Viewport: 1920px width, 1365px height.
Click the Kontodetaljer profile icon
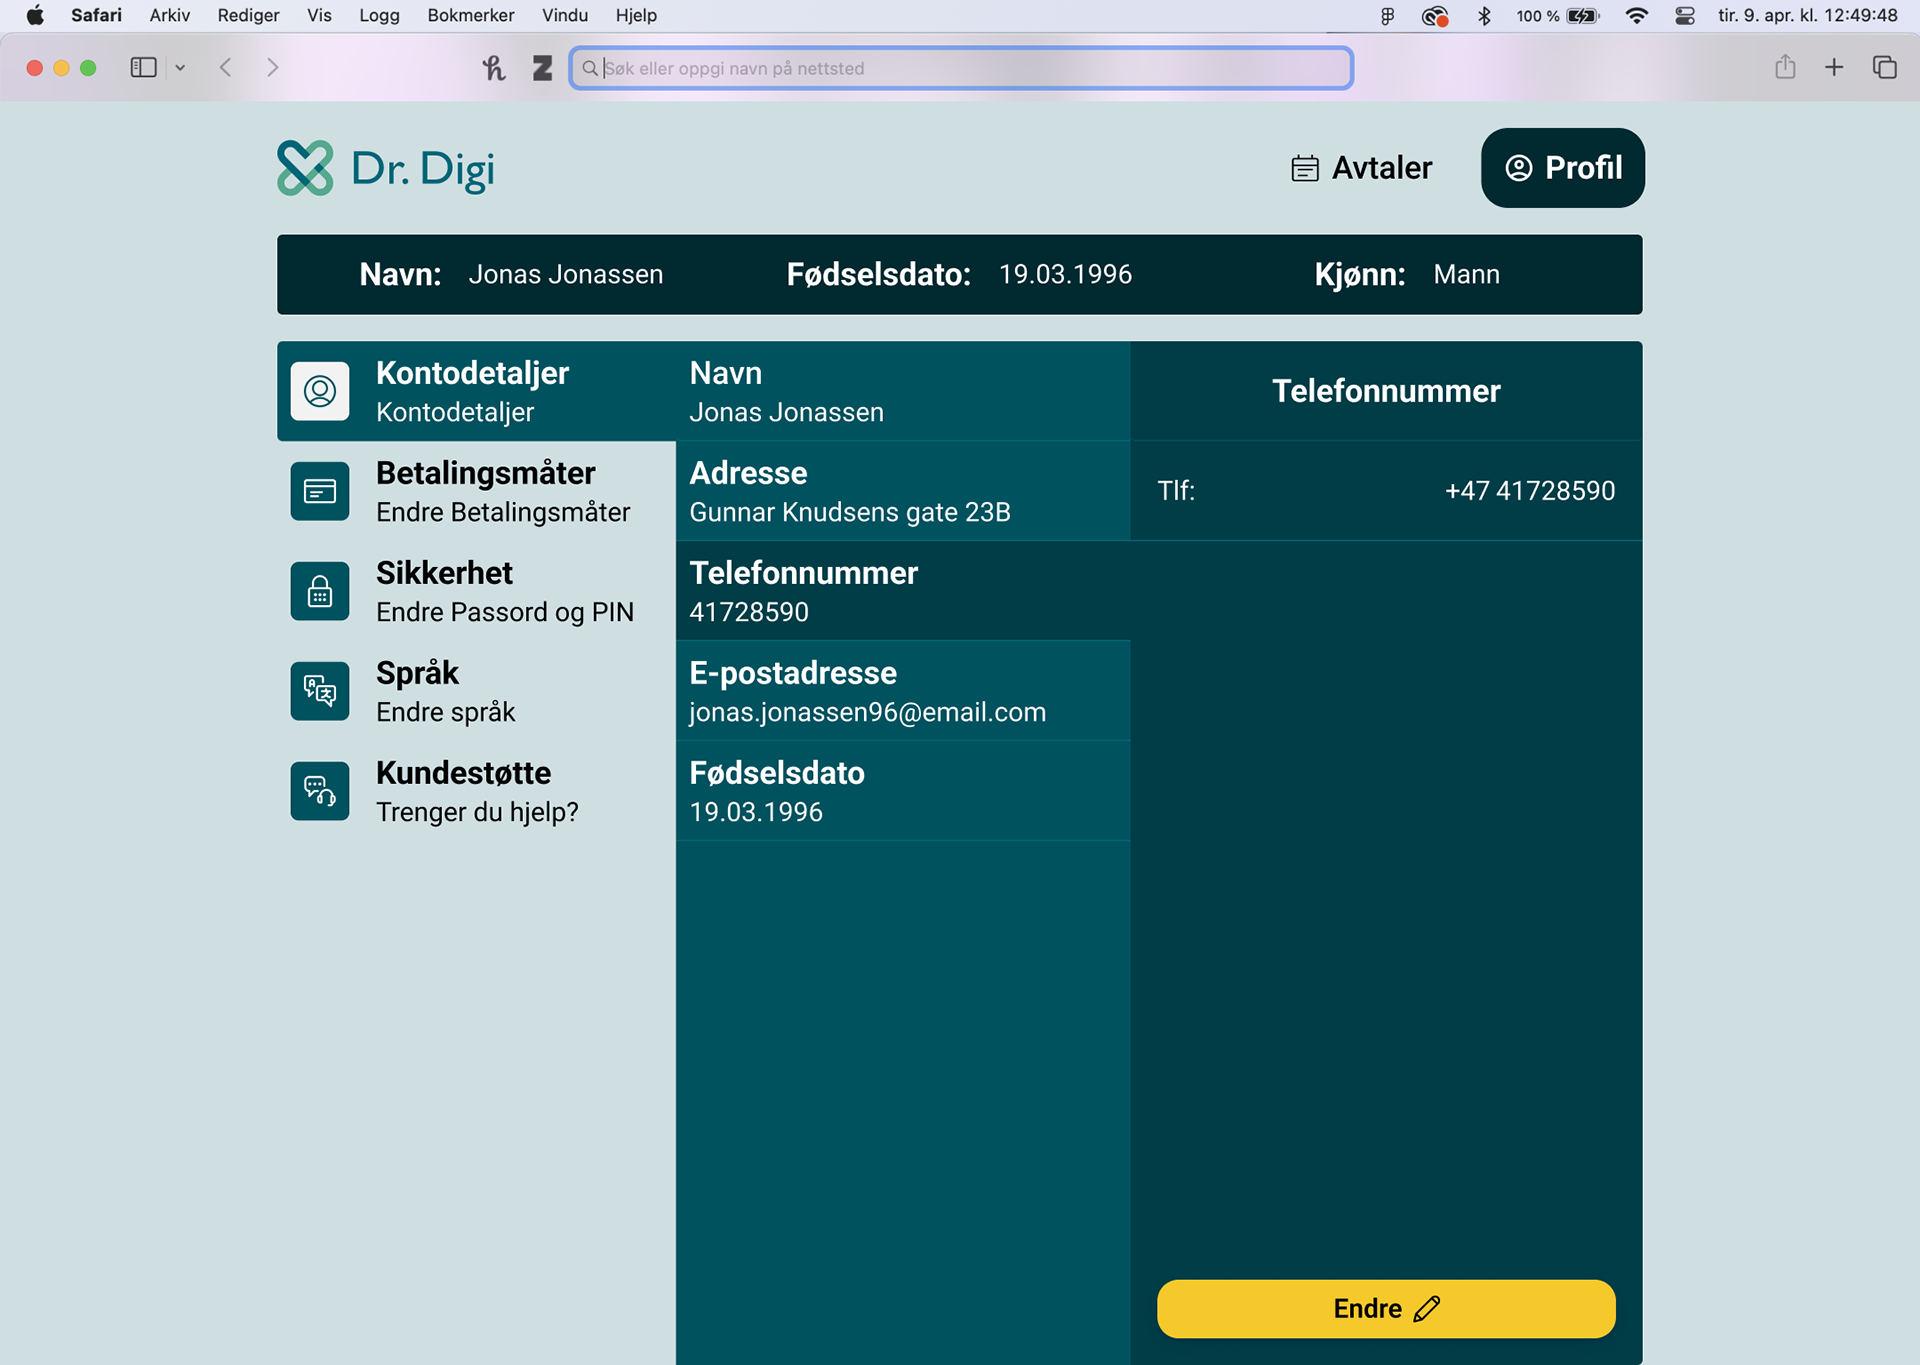click(x=320, y=391)
